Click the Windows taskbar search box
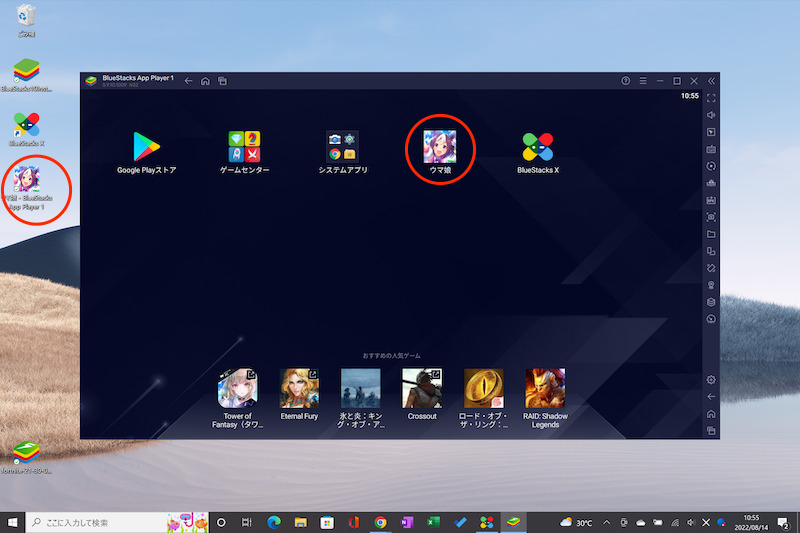 95,522
